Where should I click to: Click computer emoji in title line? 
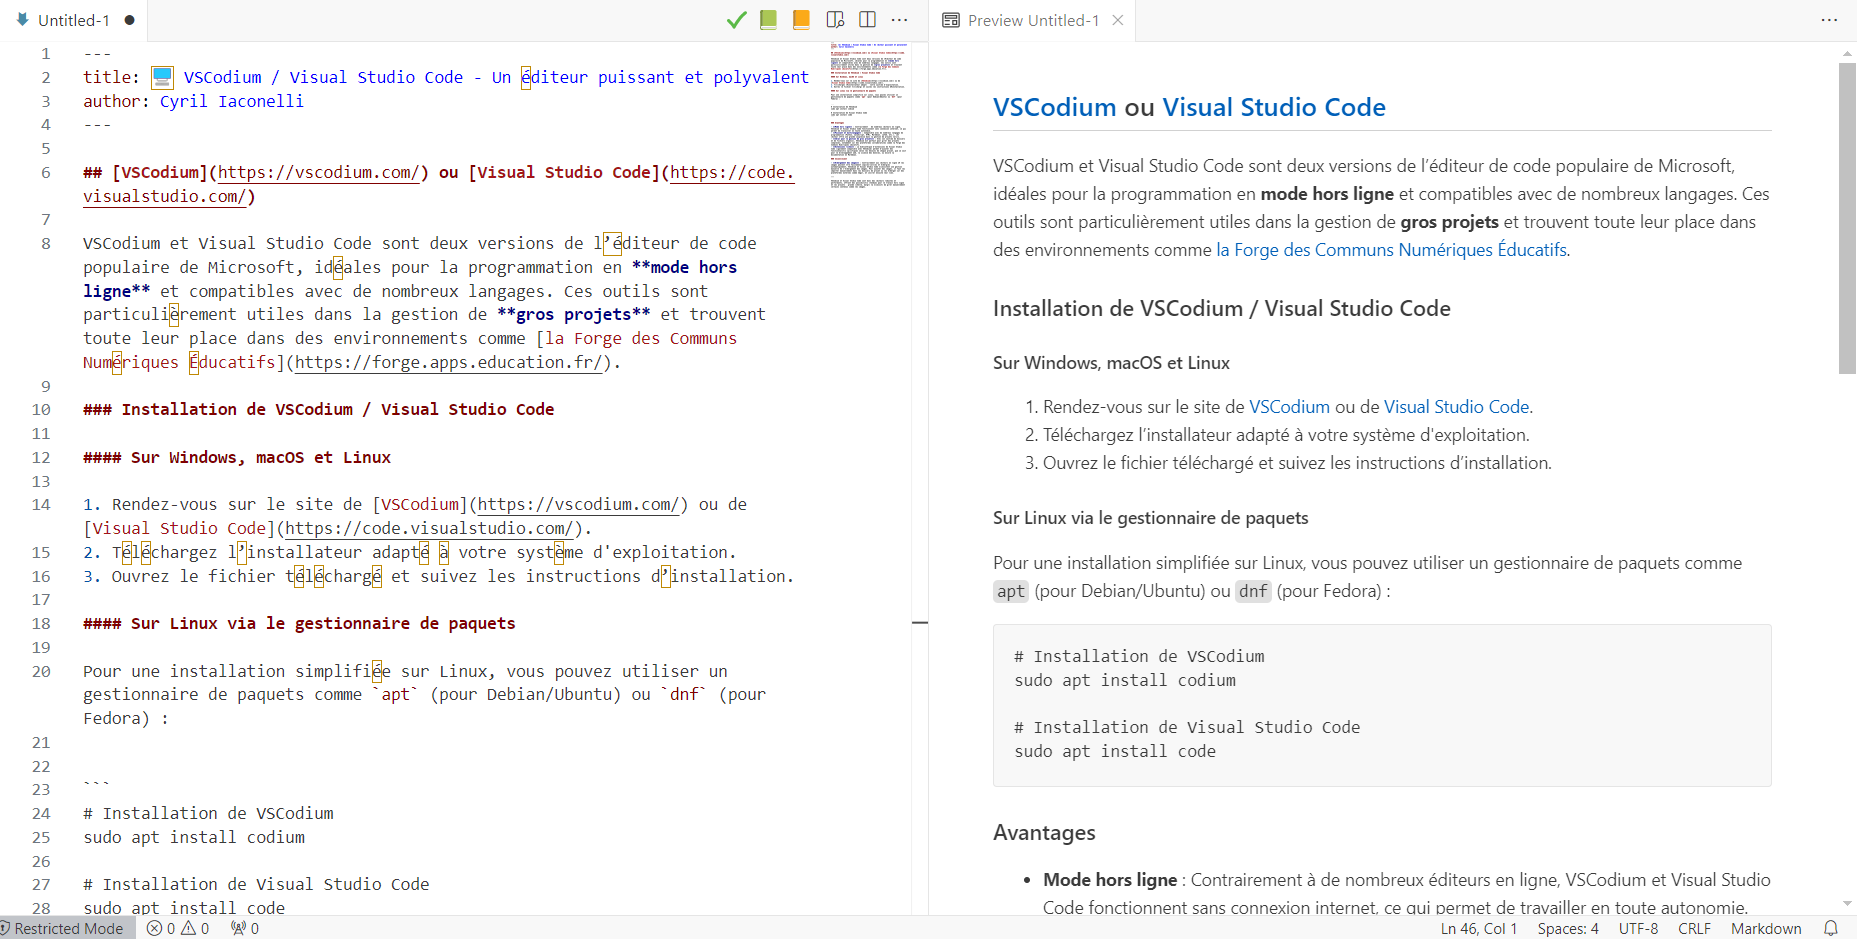click(162, 77)
